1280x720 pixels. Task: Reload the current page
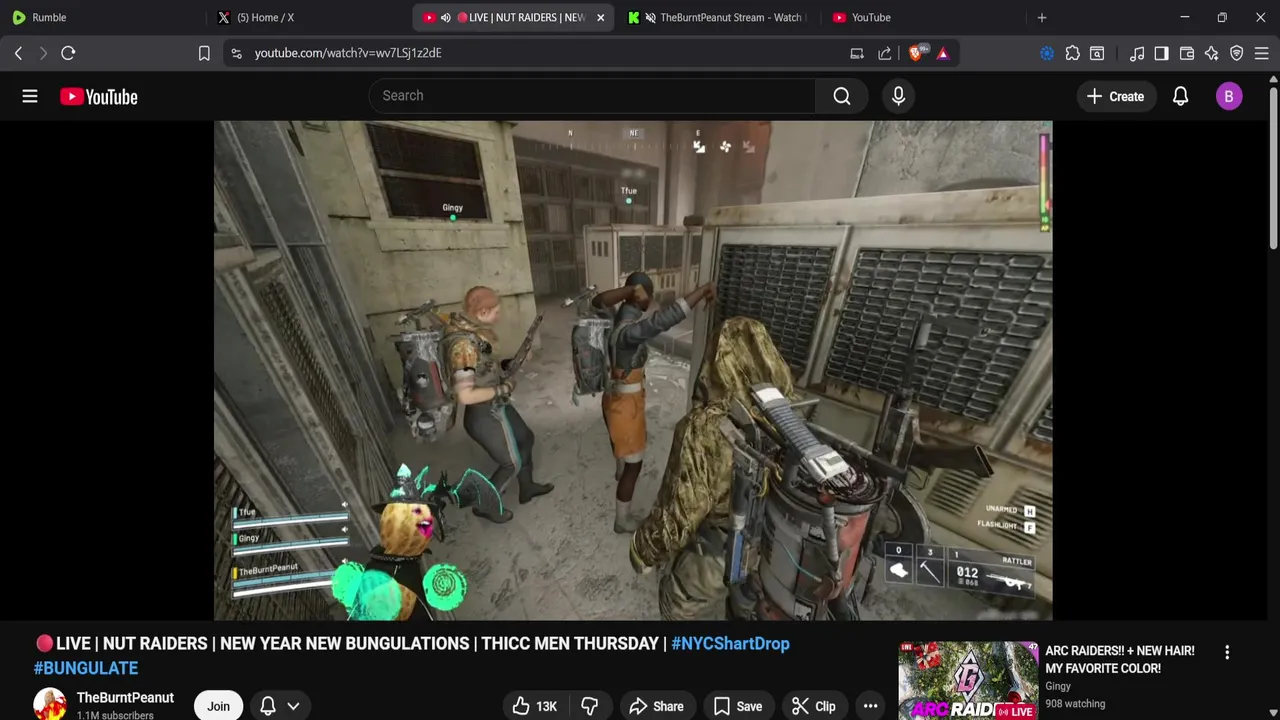68,53
